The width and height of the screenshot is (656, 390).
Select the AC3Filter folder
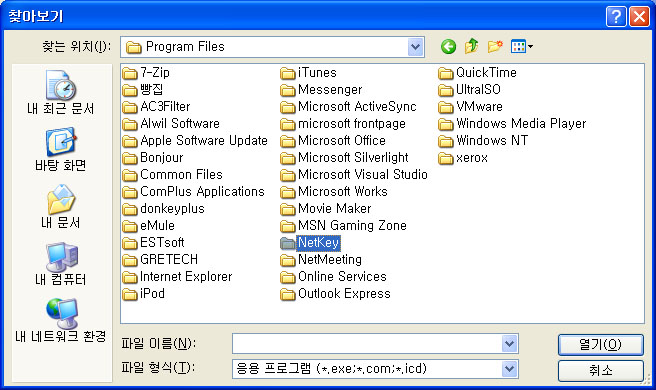pos(156,107)
